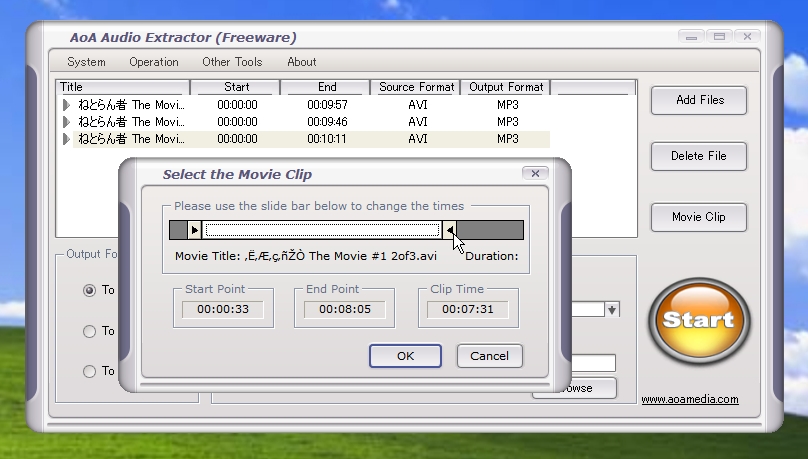The height and width of the screenshot is (459, 808).
Task: Select the file row ending at 00:10:11
Action: 303,139
